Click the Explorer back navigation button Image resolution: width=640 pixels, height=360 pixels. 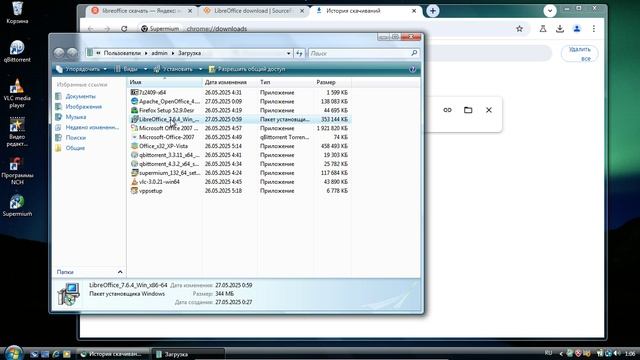[x=59, y=53]
